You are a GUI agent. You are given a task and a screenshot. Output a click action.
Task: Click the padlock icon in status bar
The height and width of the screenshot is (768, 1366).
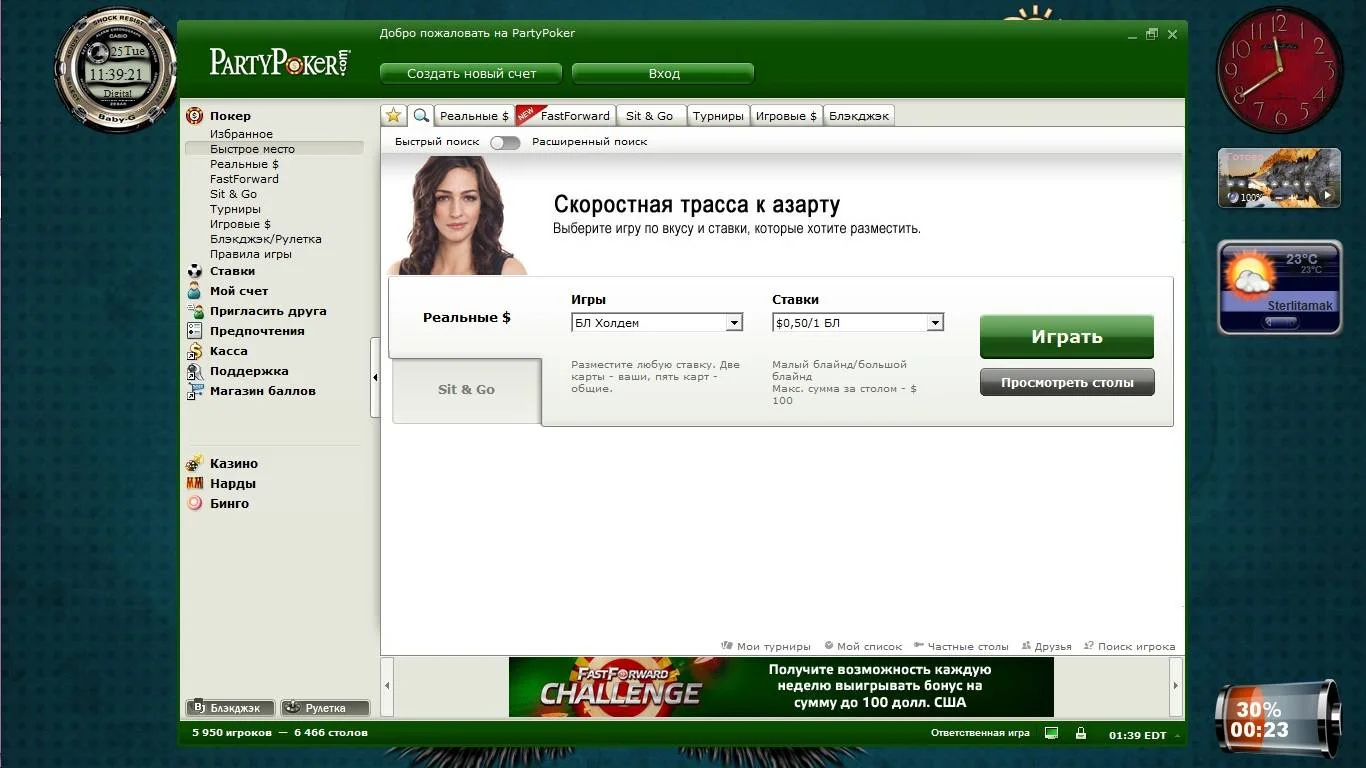[1080, 733]
